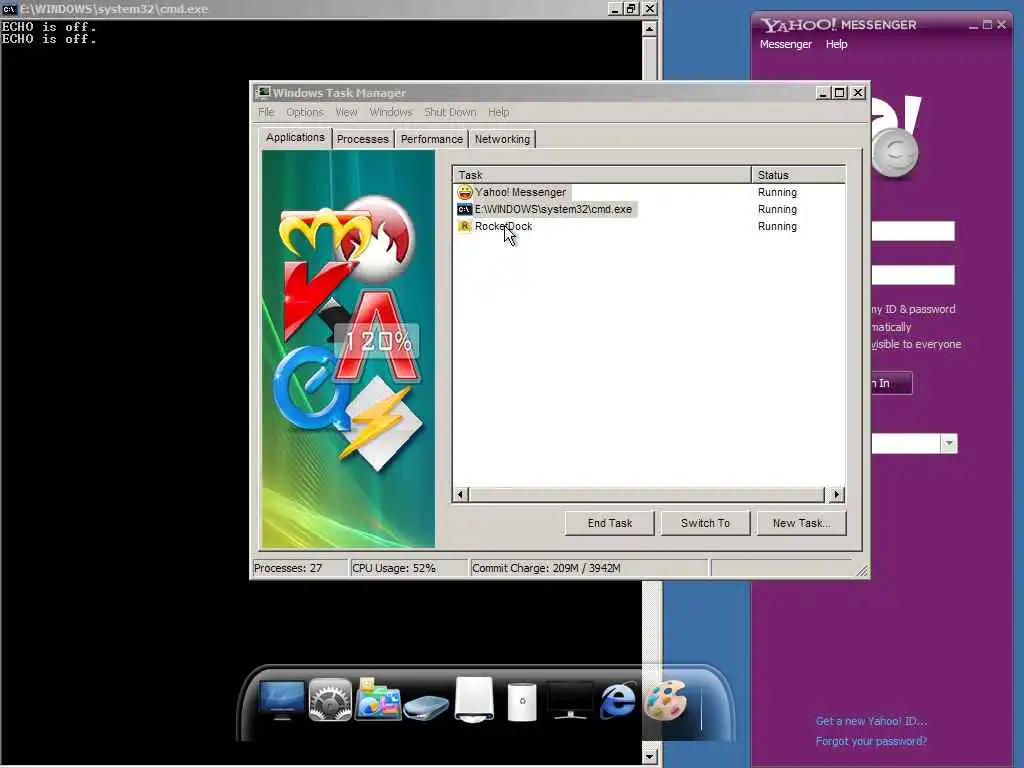
Task: Minimize the Windows Task Manager window
Action: [x=823, y=93]
